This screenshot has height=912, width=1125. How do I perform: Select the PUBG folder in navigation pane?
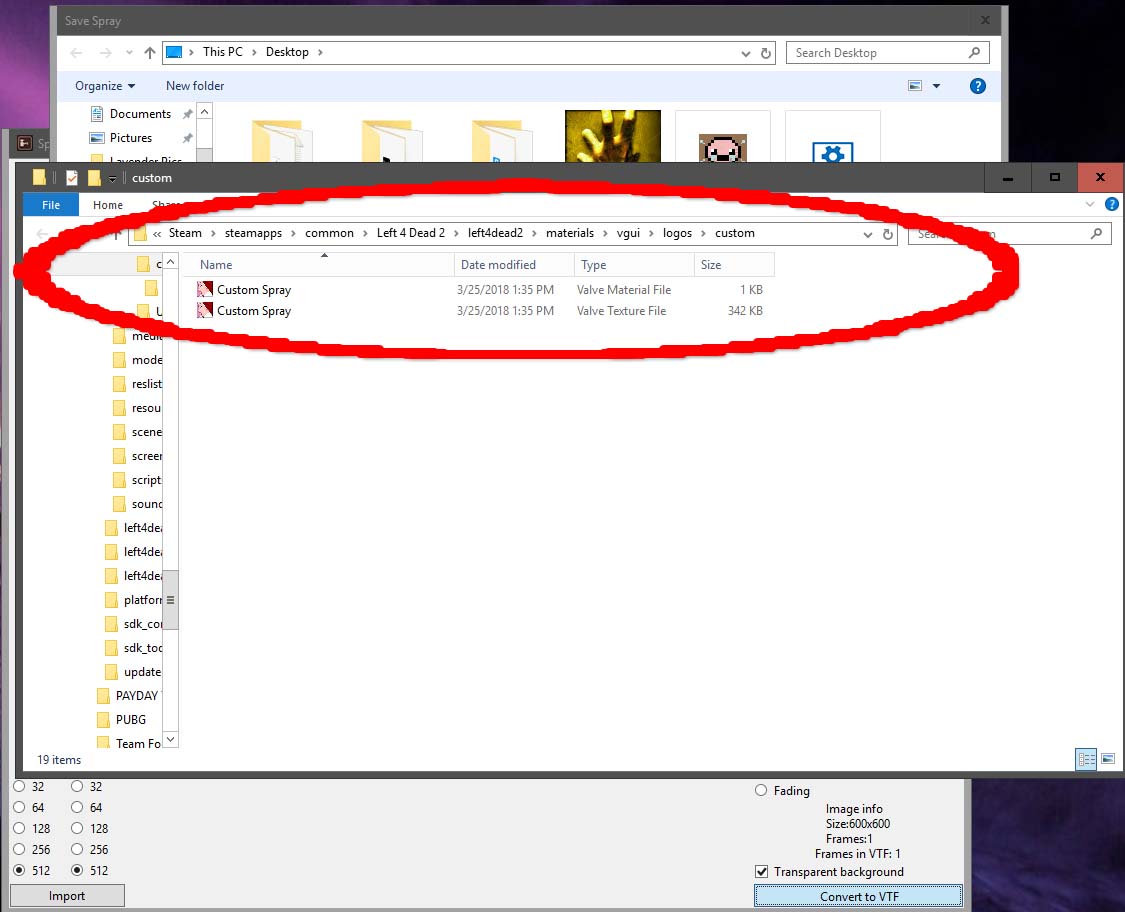(130, 719)
